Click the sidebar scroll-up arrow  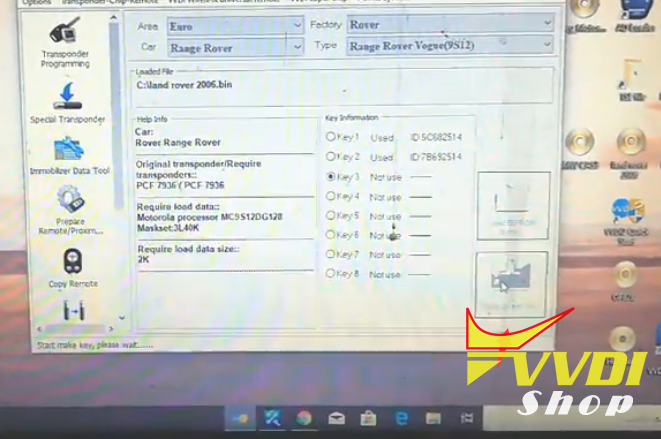(x=113, y=18)
